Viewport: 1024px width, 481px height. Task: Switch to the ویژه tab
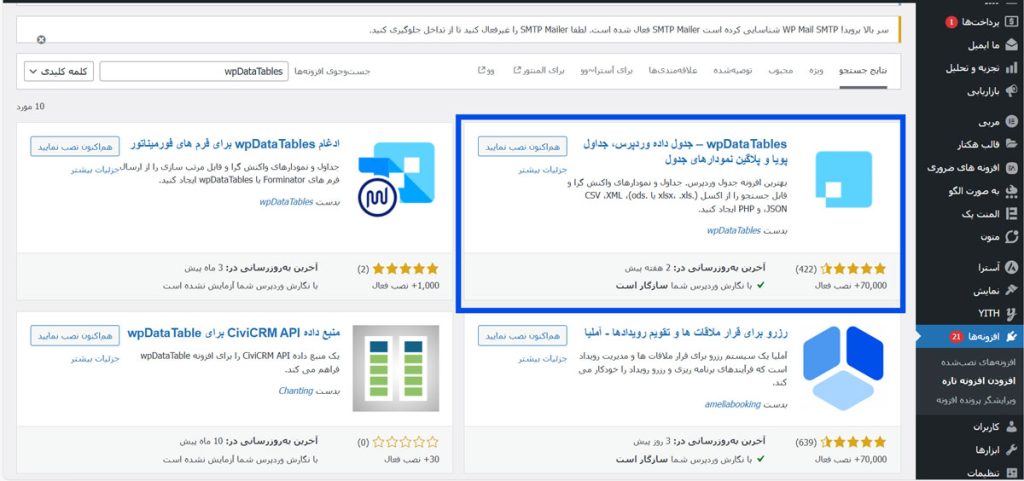[816, 70]
